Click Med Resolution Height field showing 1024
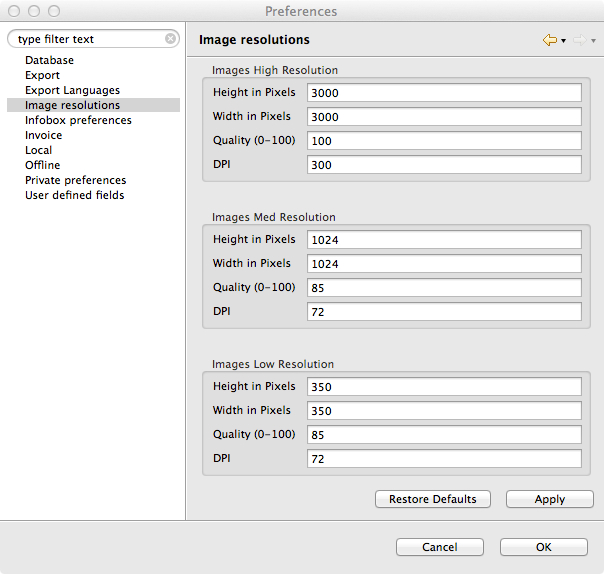This screenshot has width=604, height=574. (444, 240)
